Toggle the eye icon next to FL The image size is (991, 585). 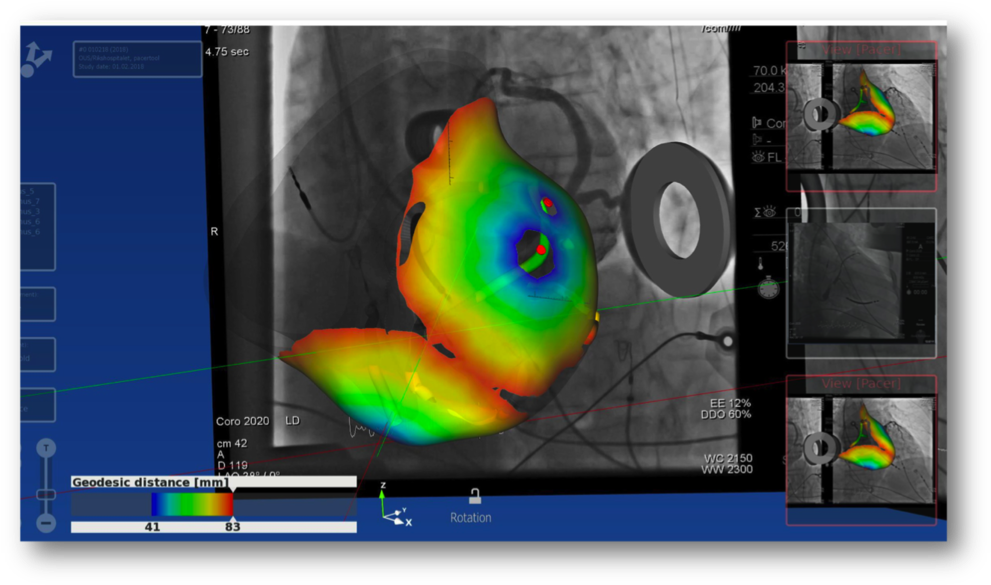758,157
